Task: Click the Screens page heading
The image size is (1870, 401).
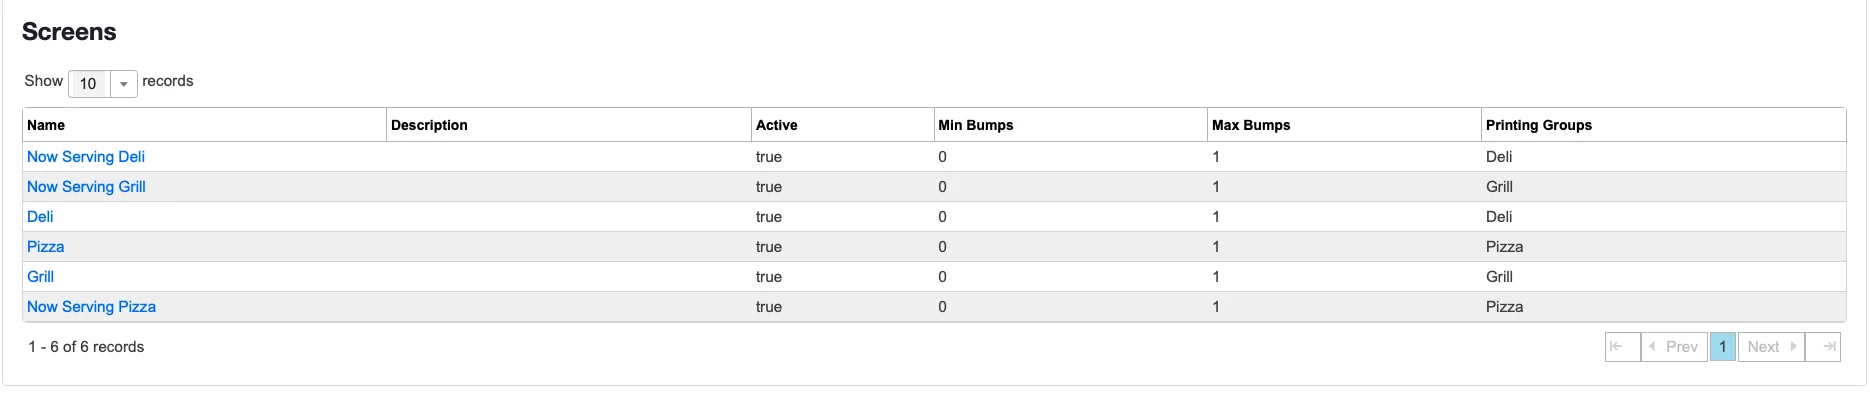Action: 69,32
